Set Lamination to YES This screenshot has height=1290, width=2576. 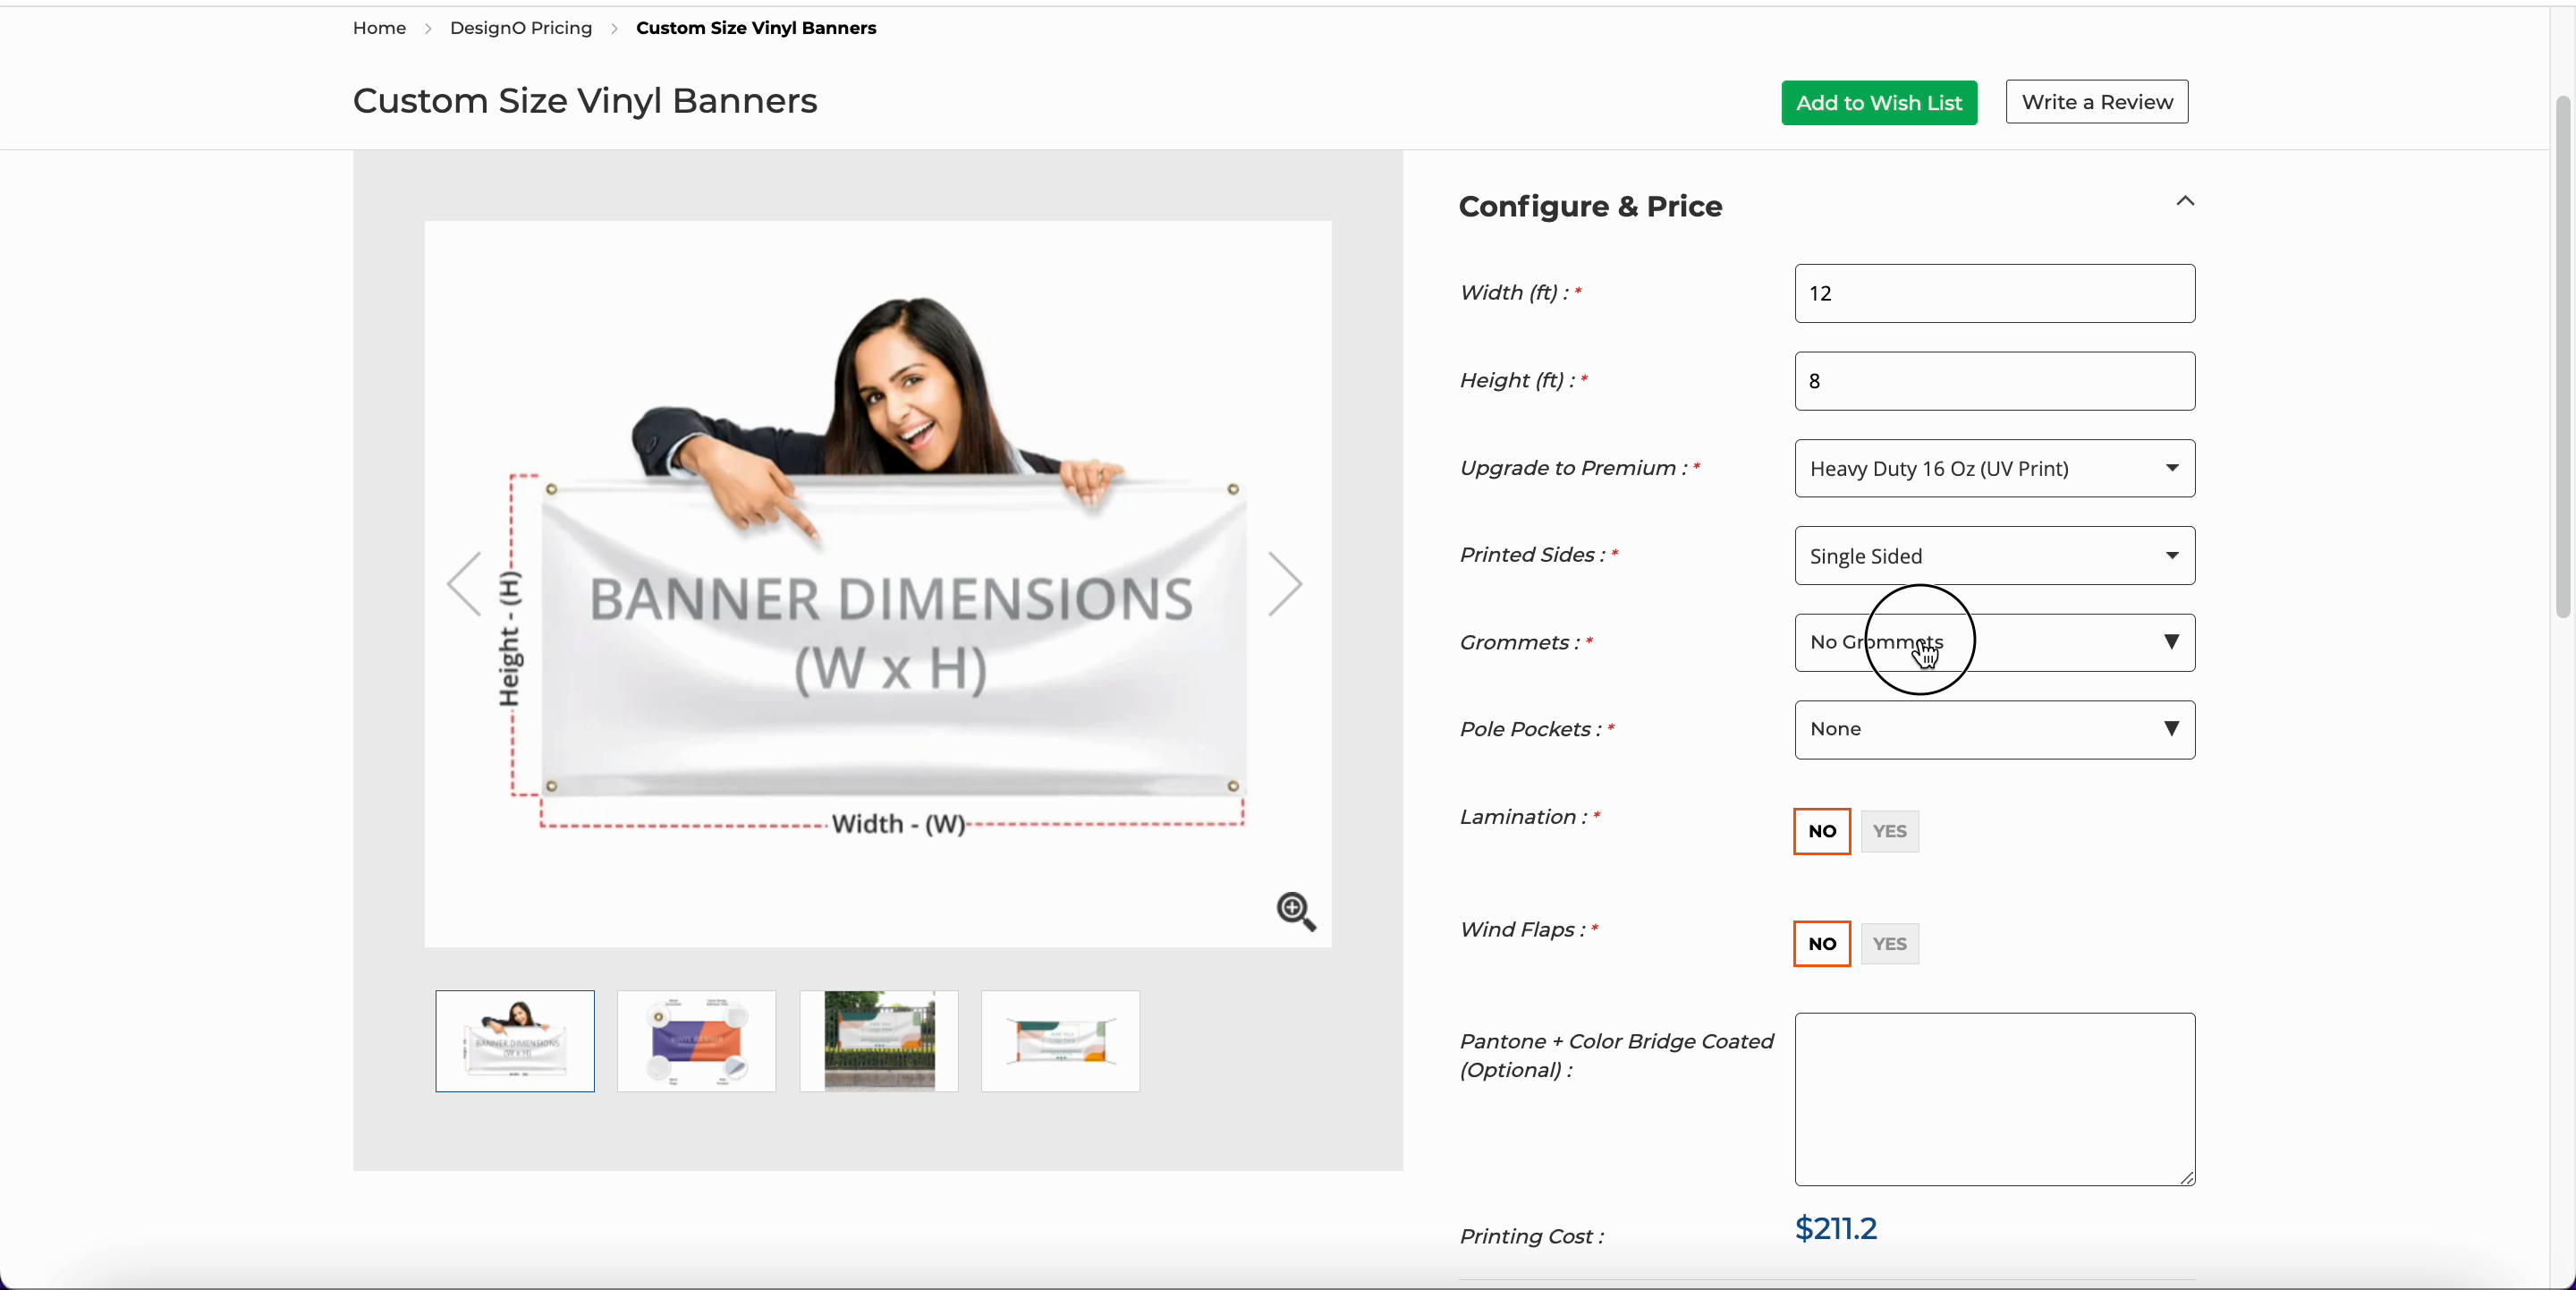click(1889, 831)
